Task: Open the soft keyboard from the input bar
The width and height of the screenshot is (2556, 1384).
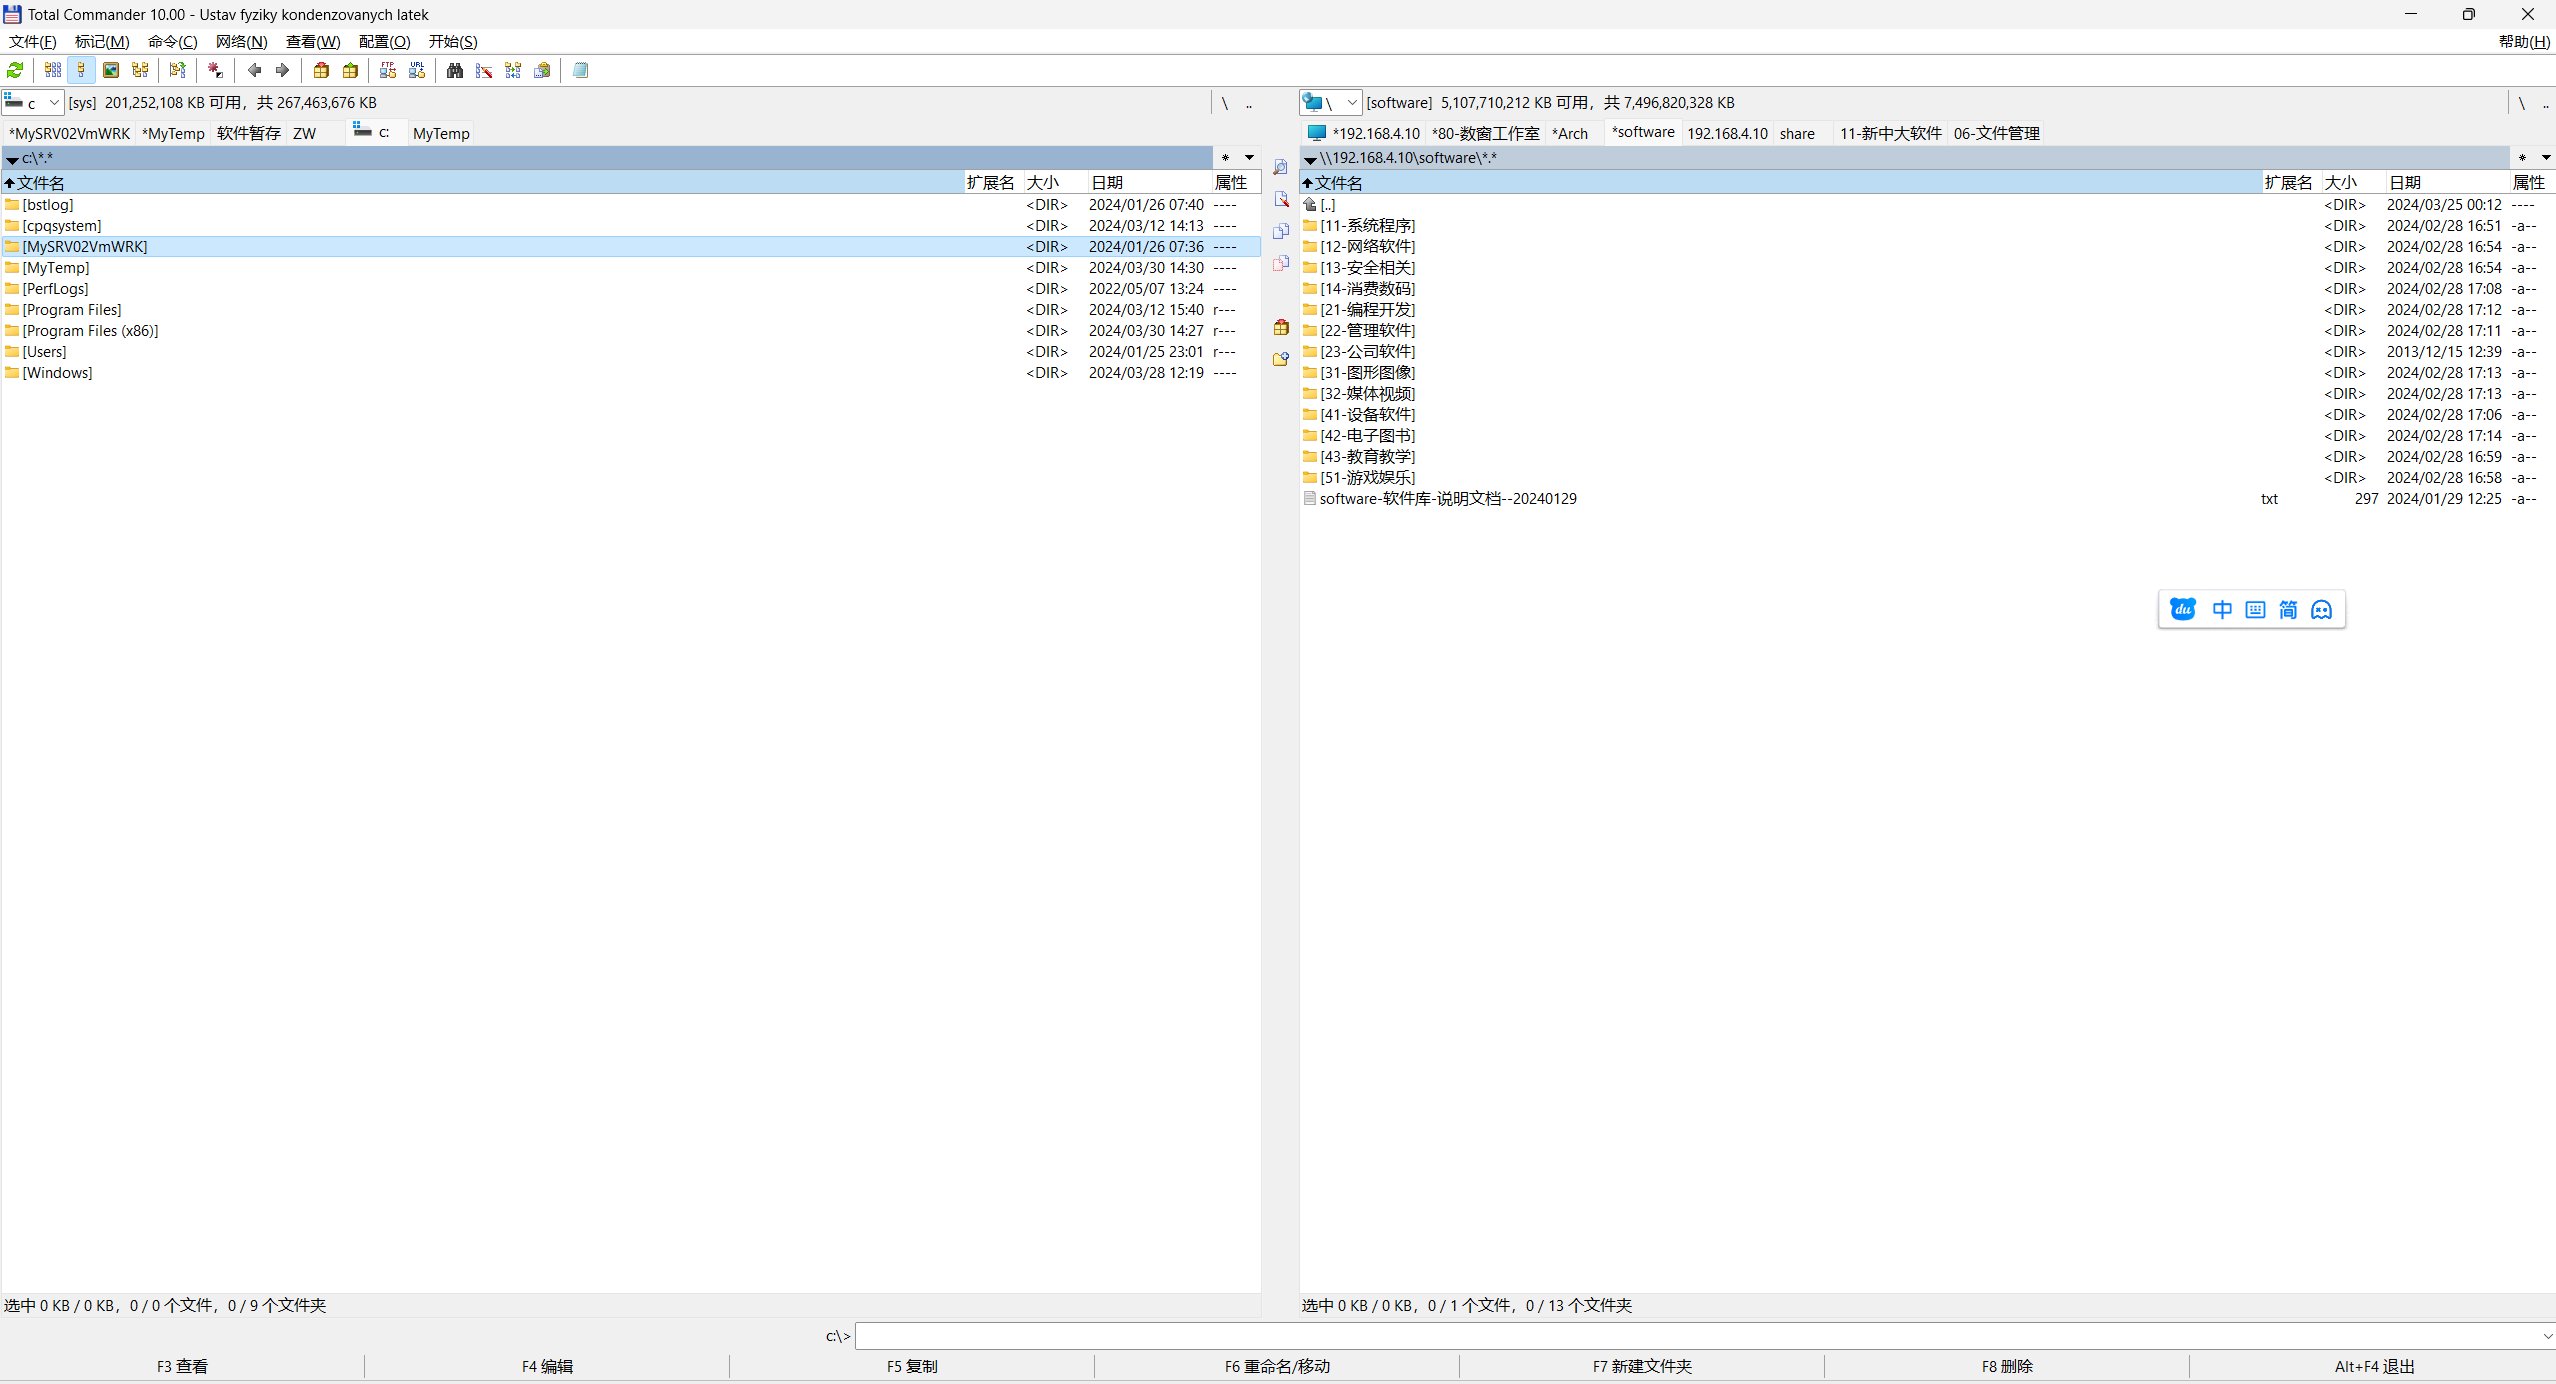Action: (2255, 610)
